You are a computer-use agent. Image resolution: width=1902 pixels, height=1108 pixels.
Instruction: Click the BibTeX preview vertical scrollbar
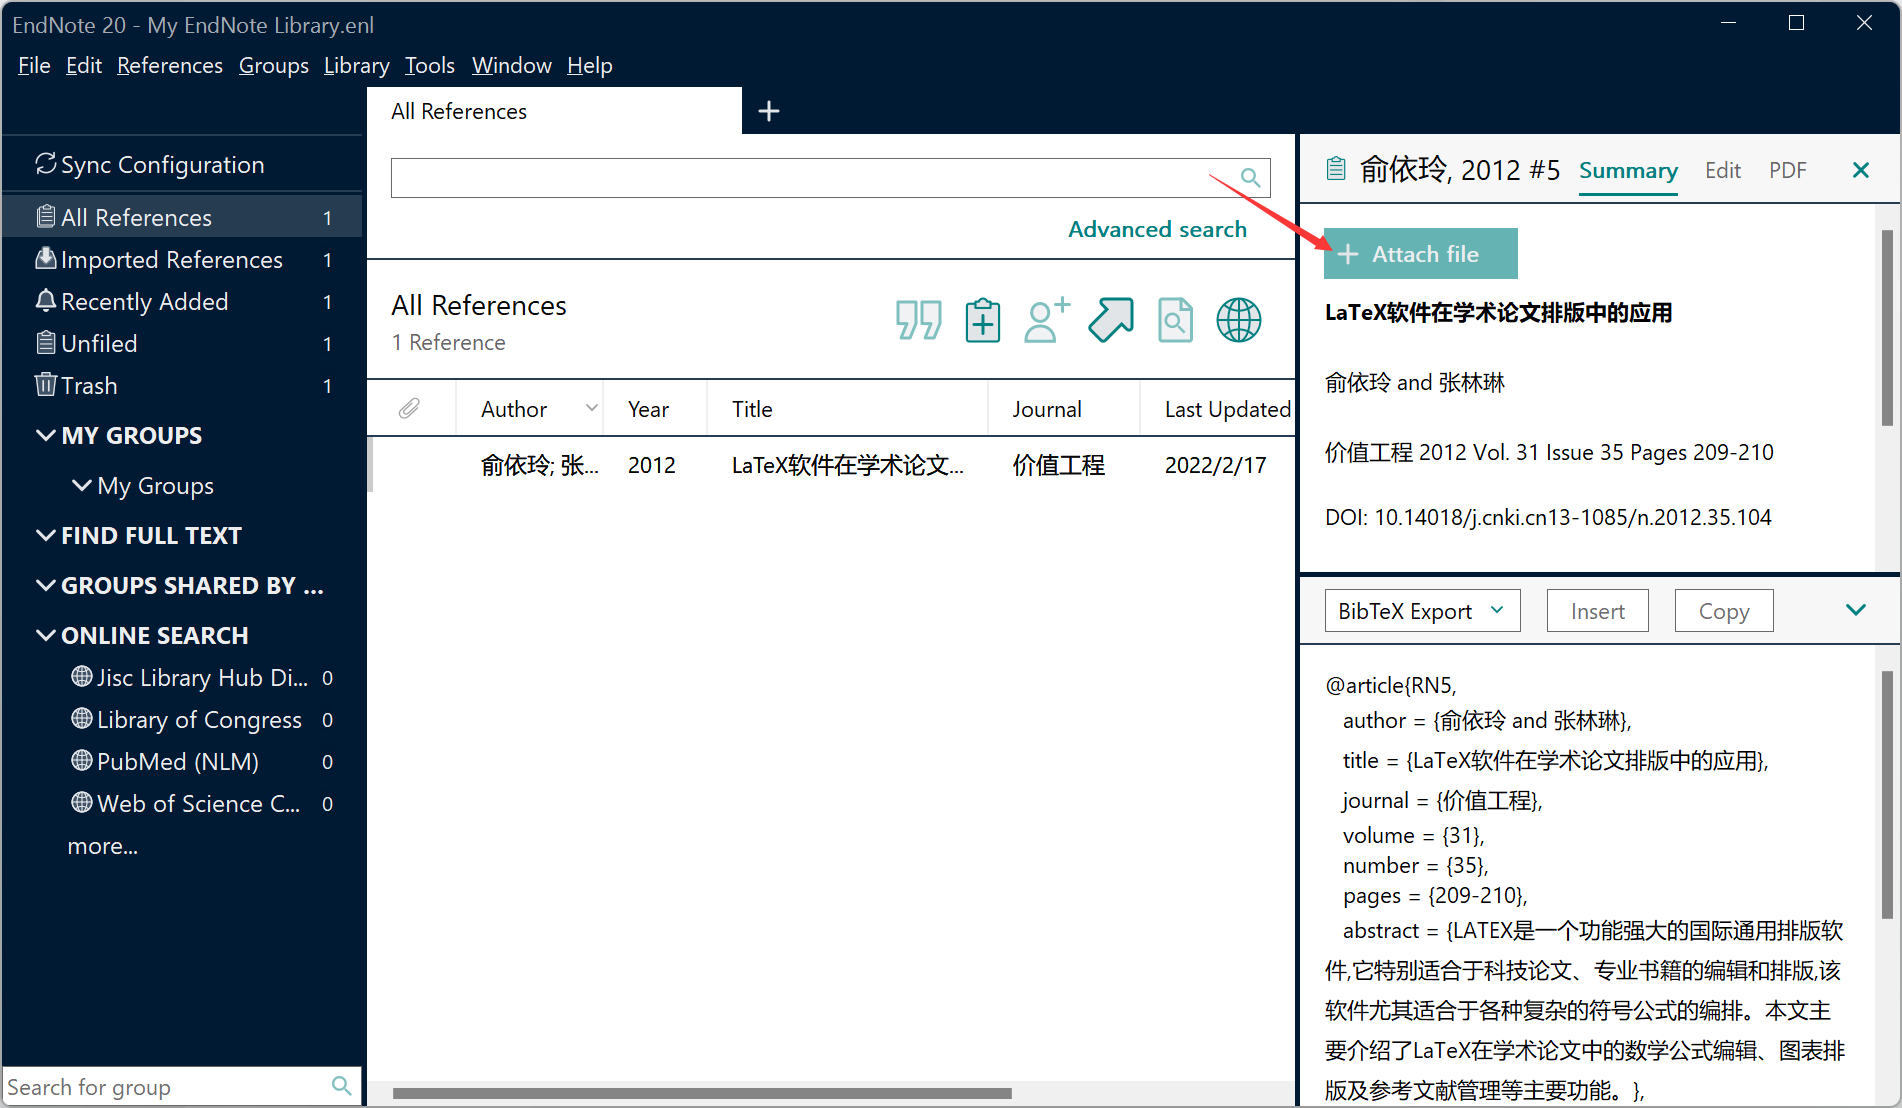(1887, 795)
